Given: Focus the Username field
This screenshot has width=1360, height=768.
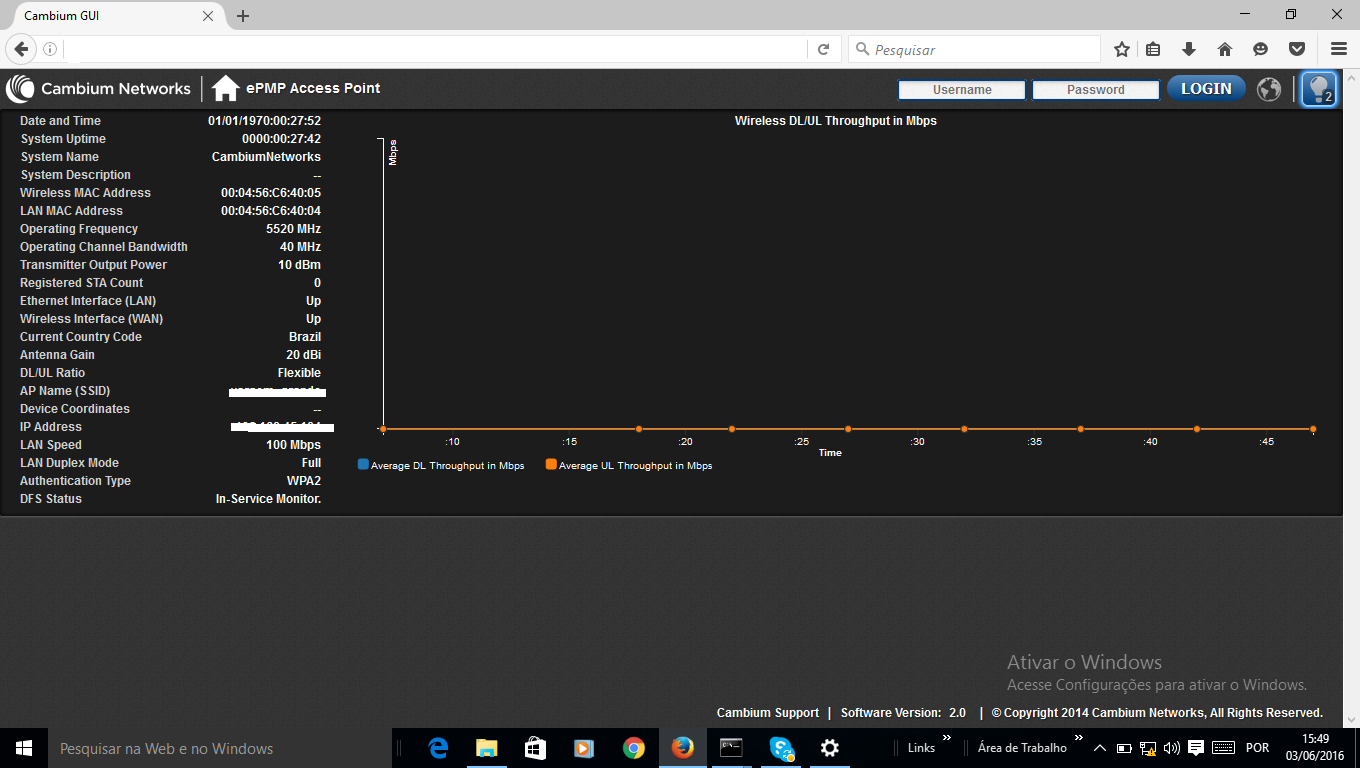Looking at the screenshot, I should 962,90.
